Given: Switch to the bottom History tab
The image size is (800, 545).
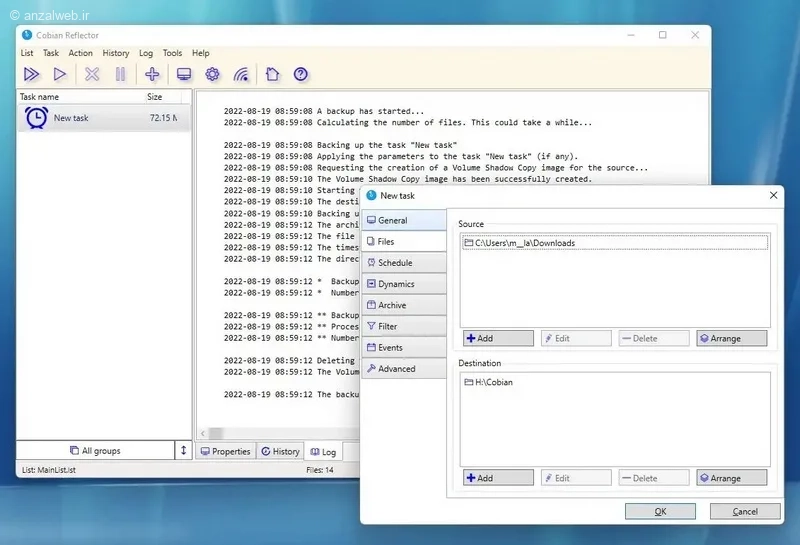Looking at the screenshot, I should [280, 452].
